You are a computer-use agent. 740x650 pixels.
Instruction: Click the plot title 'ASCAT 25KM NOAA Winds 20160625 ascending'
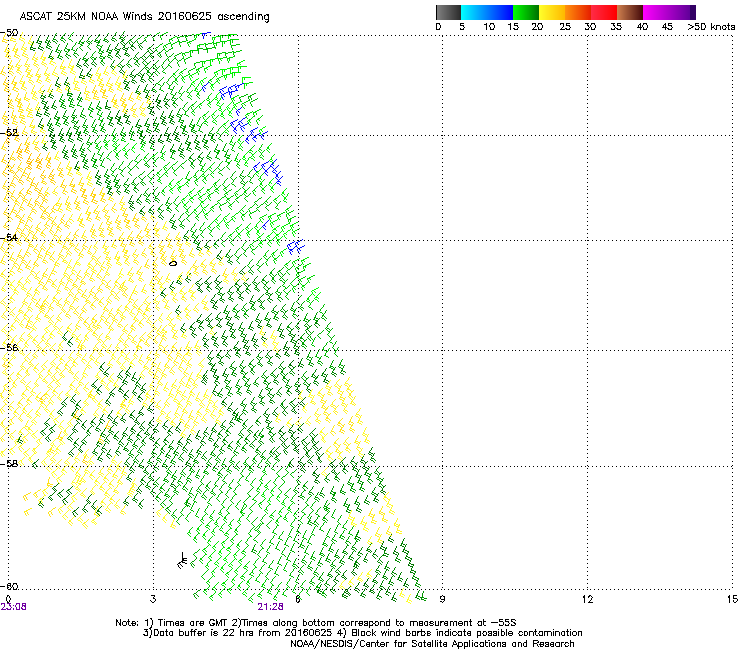pyautogui.click(x=144, y=17)
